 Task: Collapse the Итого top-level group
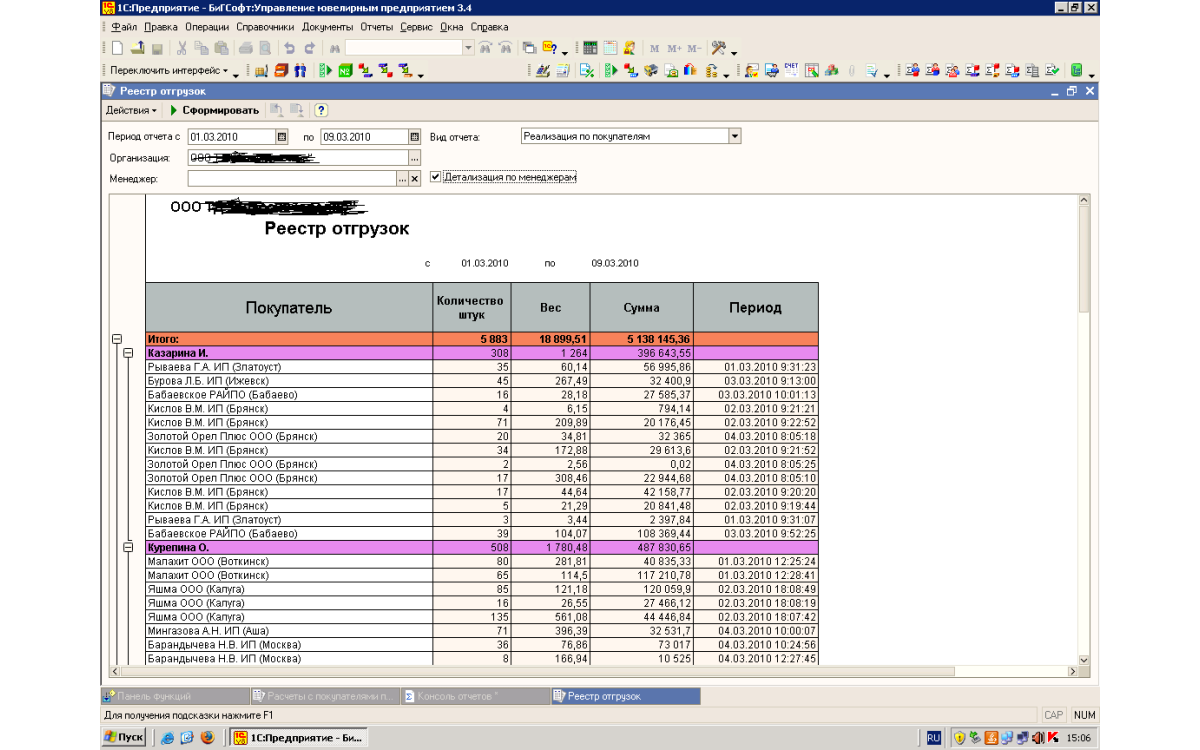tap(117, 339)
